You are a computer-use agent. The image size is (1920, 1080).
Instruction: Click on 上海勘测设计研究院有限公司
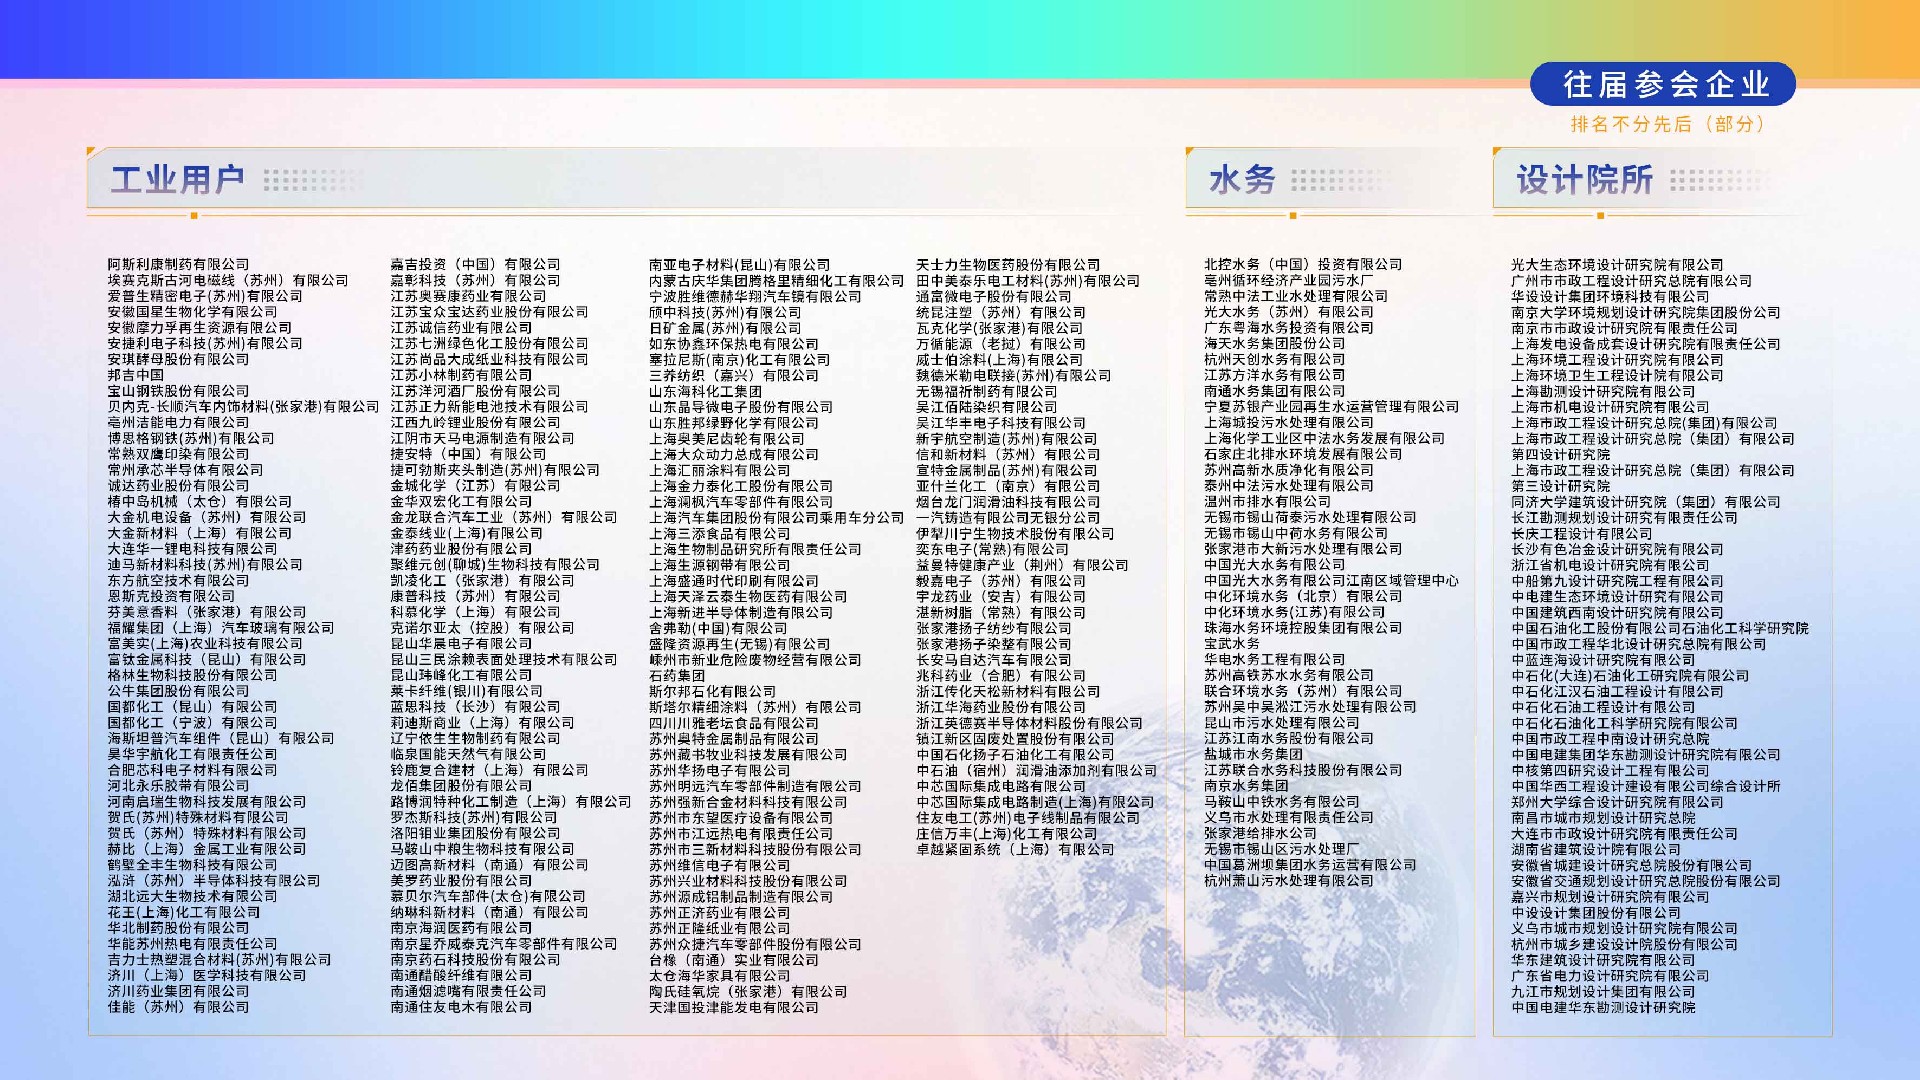click(1604, 391)
